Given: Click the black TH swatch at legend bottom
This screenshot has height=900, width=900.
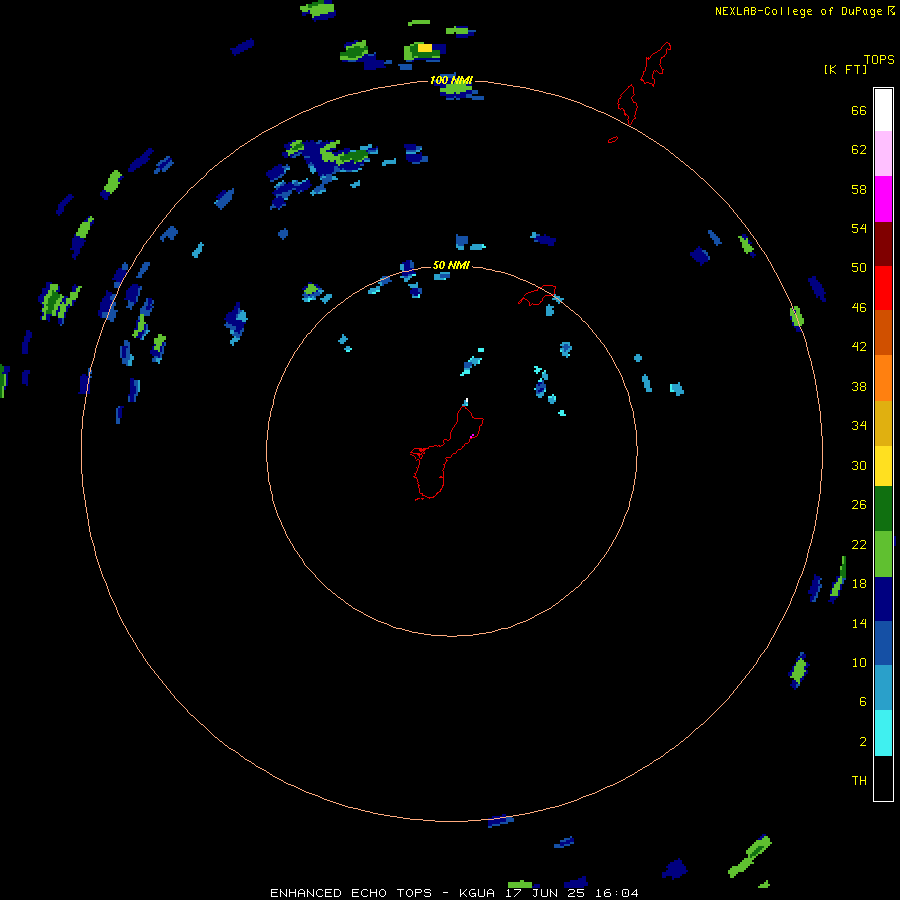Looking at the screenshot, I should (883, 778).
